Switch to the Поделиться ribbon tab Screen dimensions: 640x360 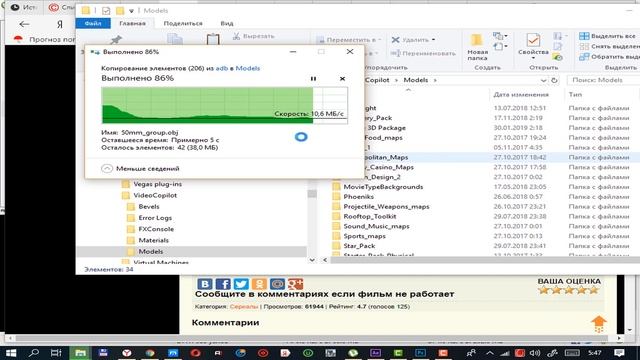click(183, 23)
